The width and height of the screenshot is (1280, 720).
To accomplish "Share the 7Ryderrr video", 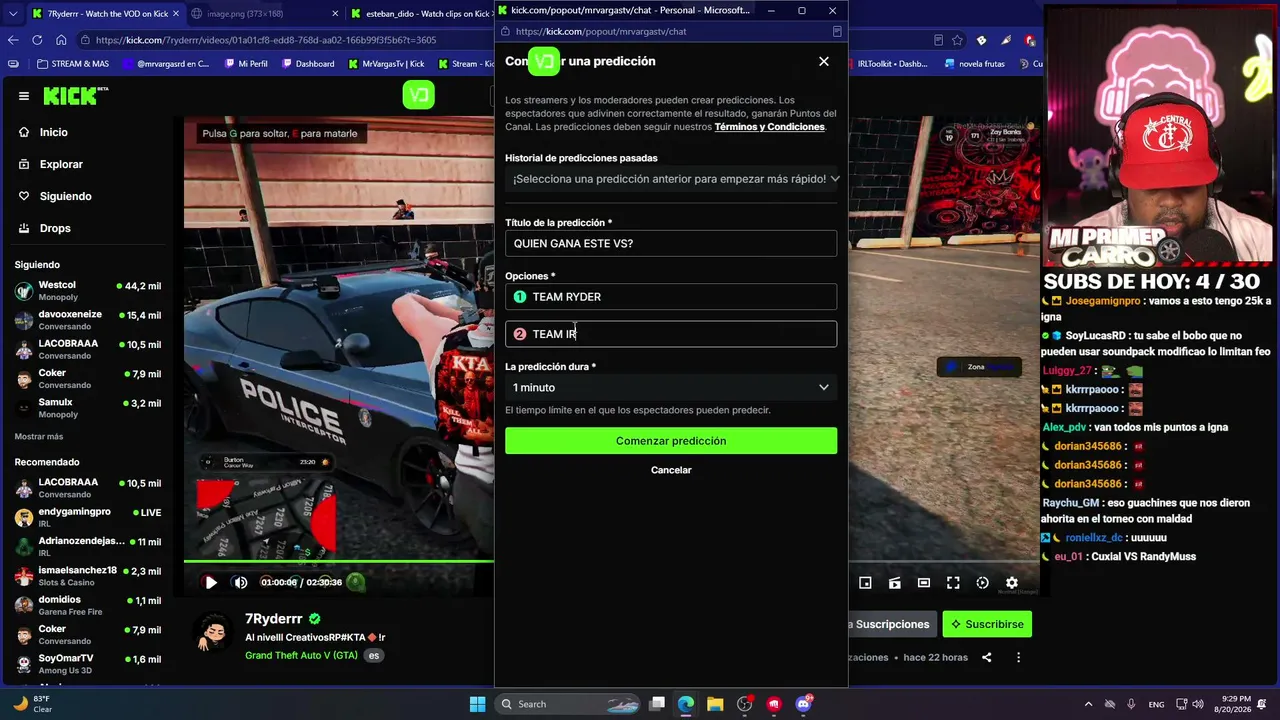I will (x=987, y=657).
